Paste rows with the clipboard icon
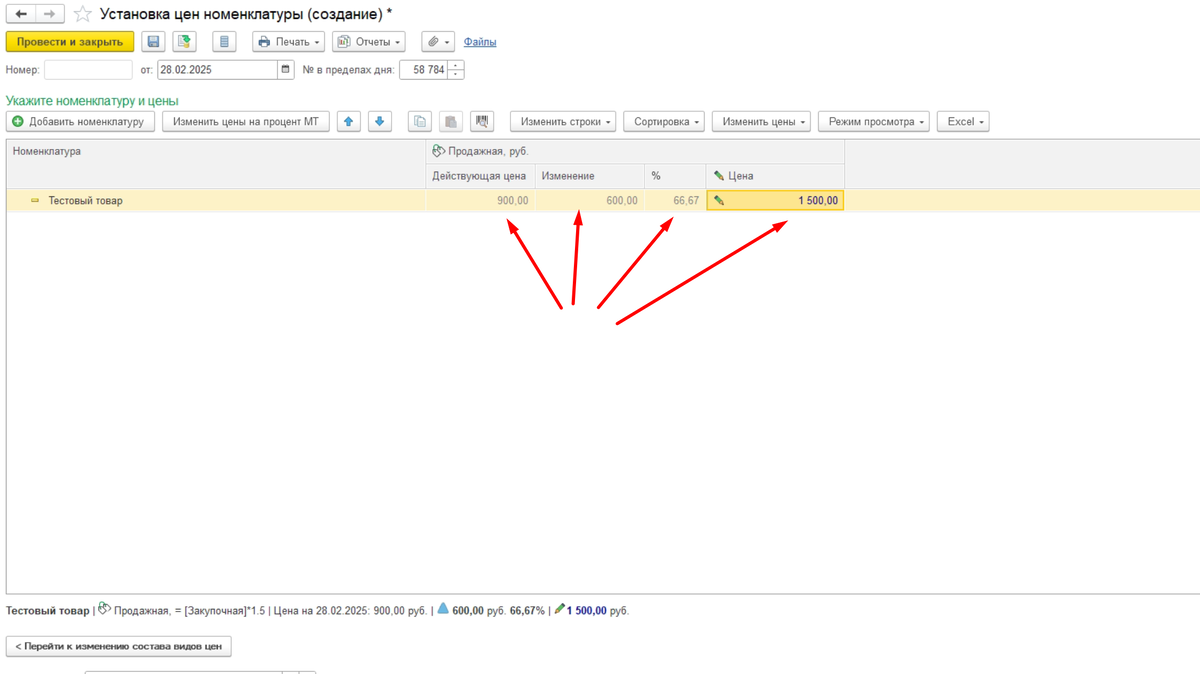Viewport: 1200px width, 674px height. [x=451, y=122]
